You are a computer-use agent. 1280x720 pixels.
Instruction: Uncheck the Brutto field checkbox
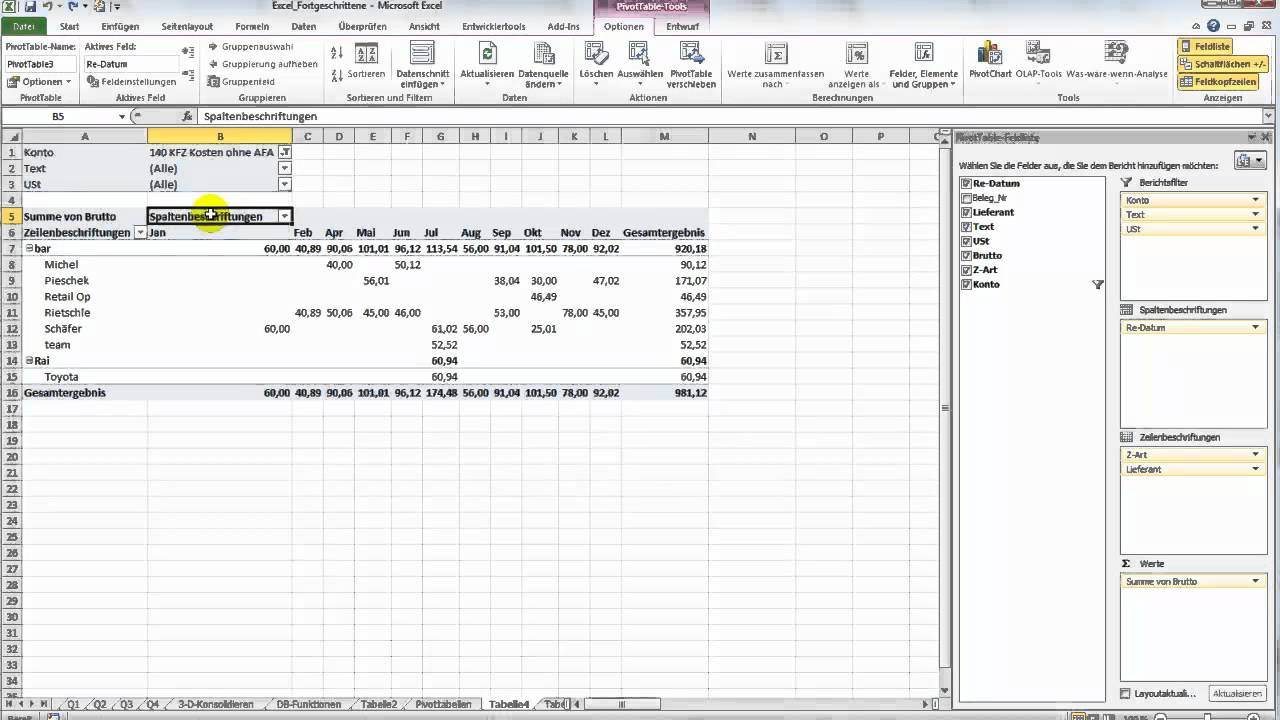[x=966, y=256]
